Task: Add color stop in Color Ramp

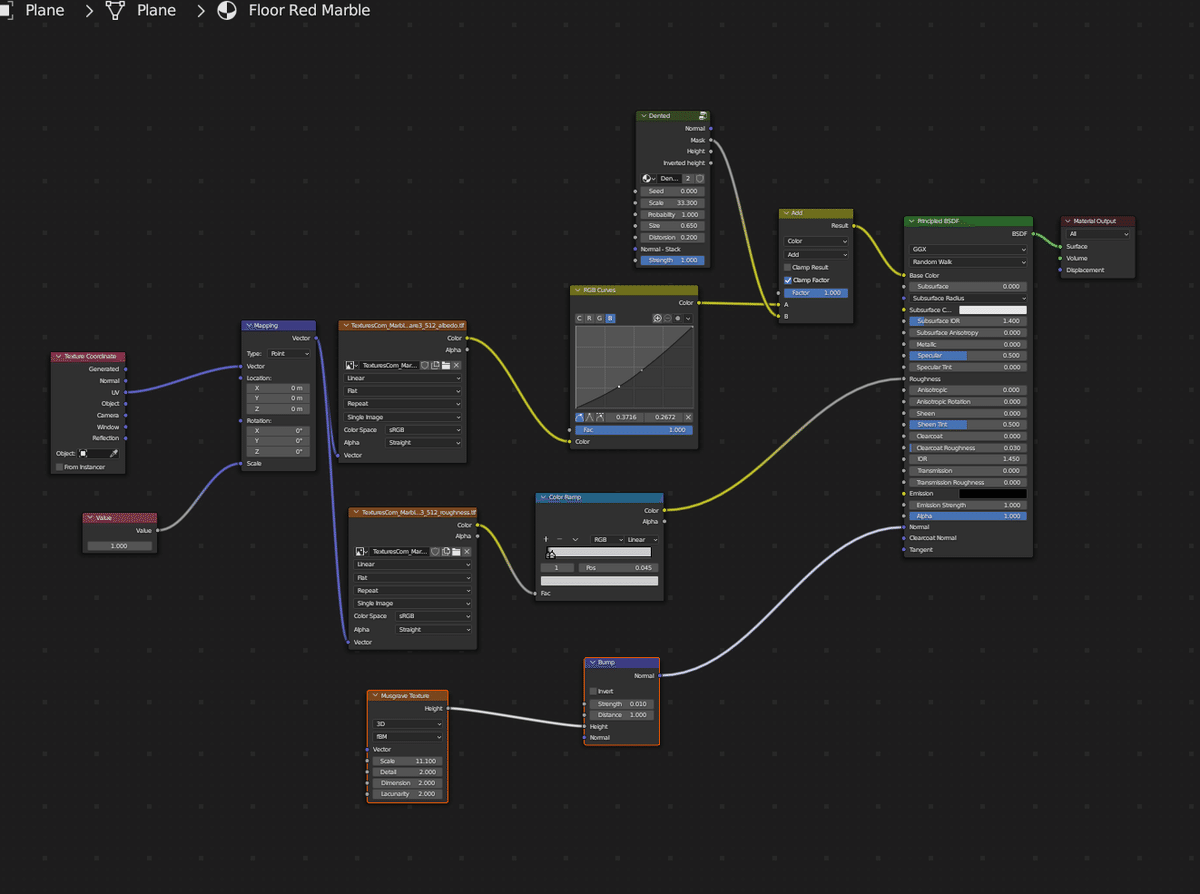Action: [546, 539]
